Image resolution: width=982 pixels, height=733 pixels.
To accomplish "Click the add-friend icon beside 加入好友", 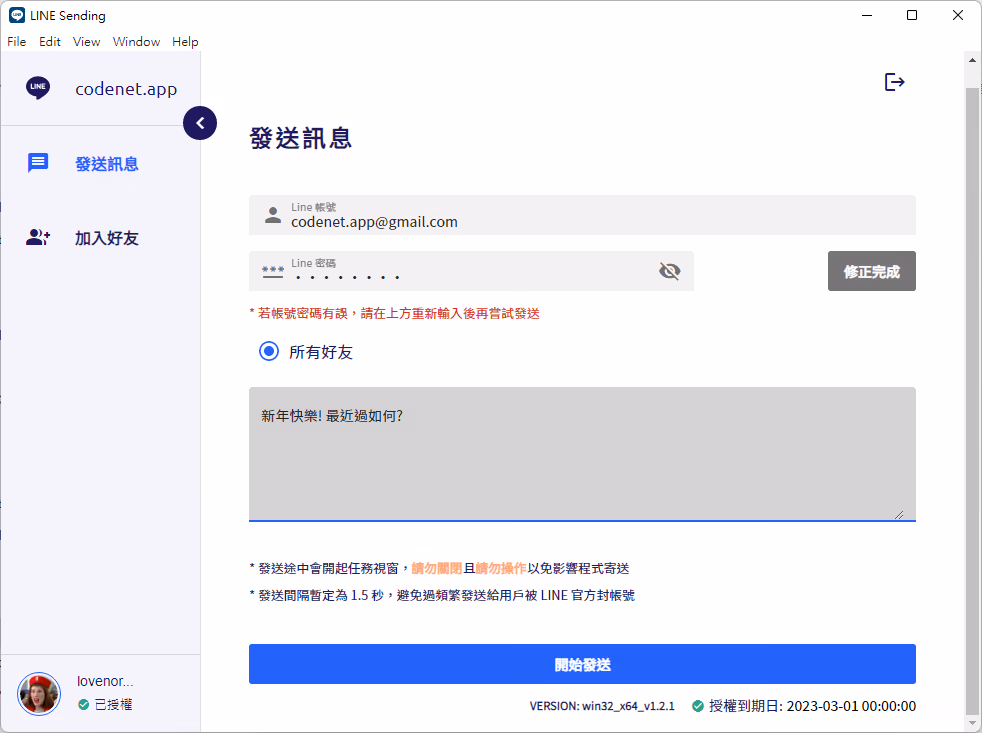I will click(x=38, y=237).
